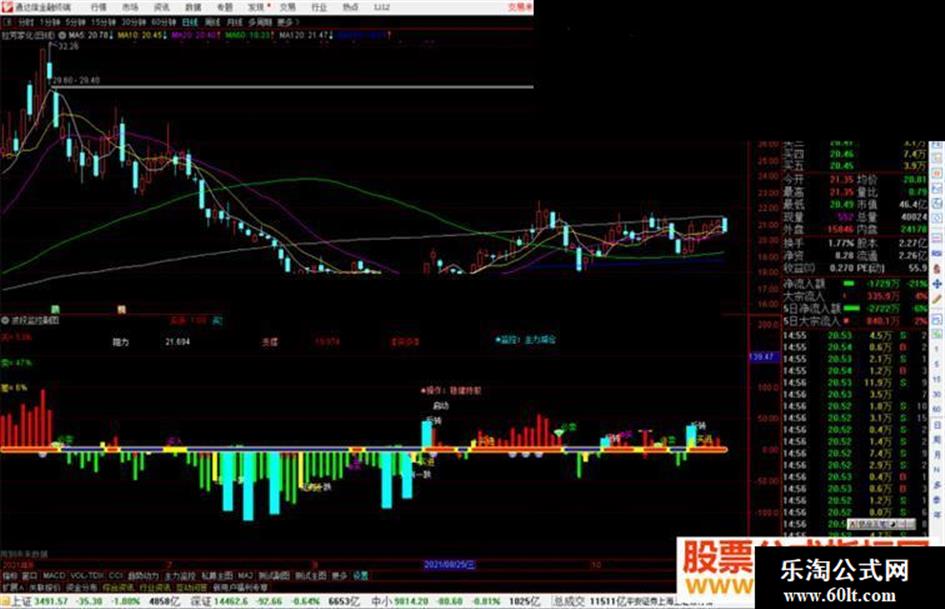945x609 pixels.
Task: Open the 综合资讯 tab
Action: coord(119,587)
